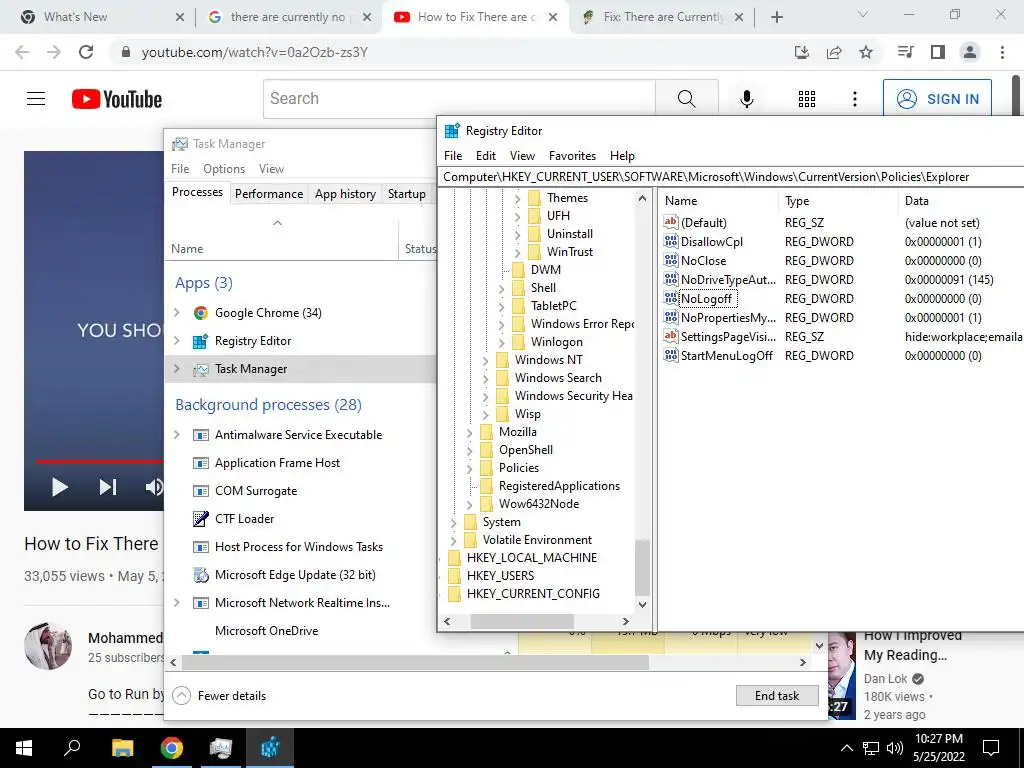Screen dimensions: 1024x768
Task: Click the CTF Loader process icon
Action: pyautogui.click(x=200, y=519)
